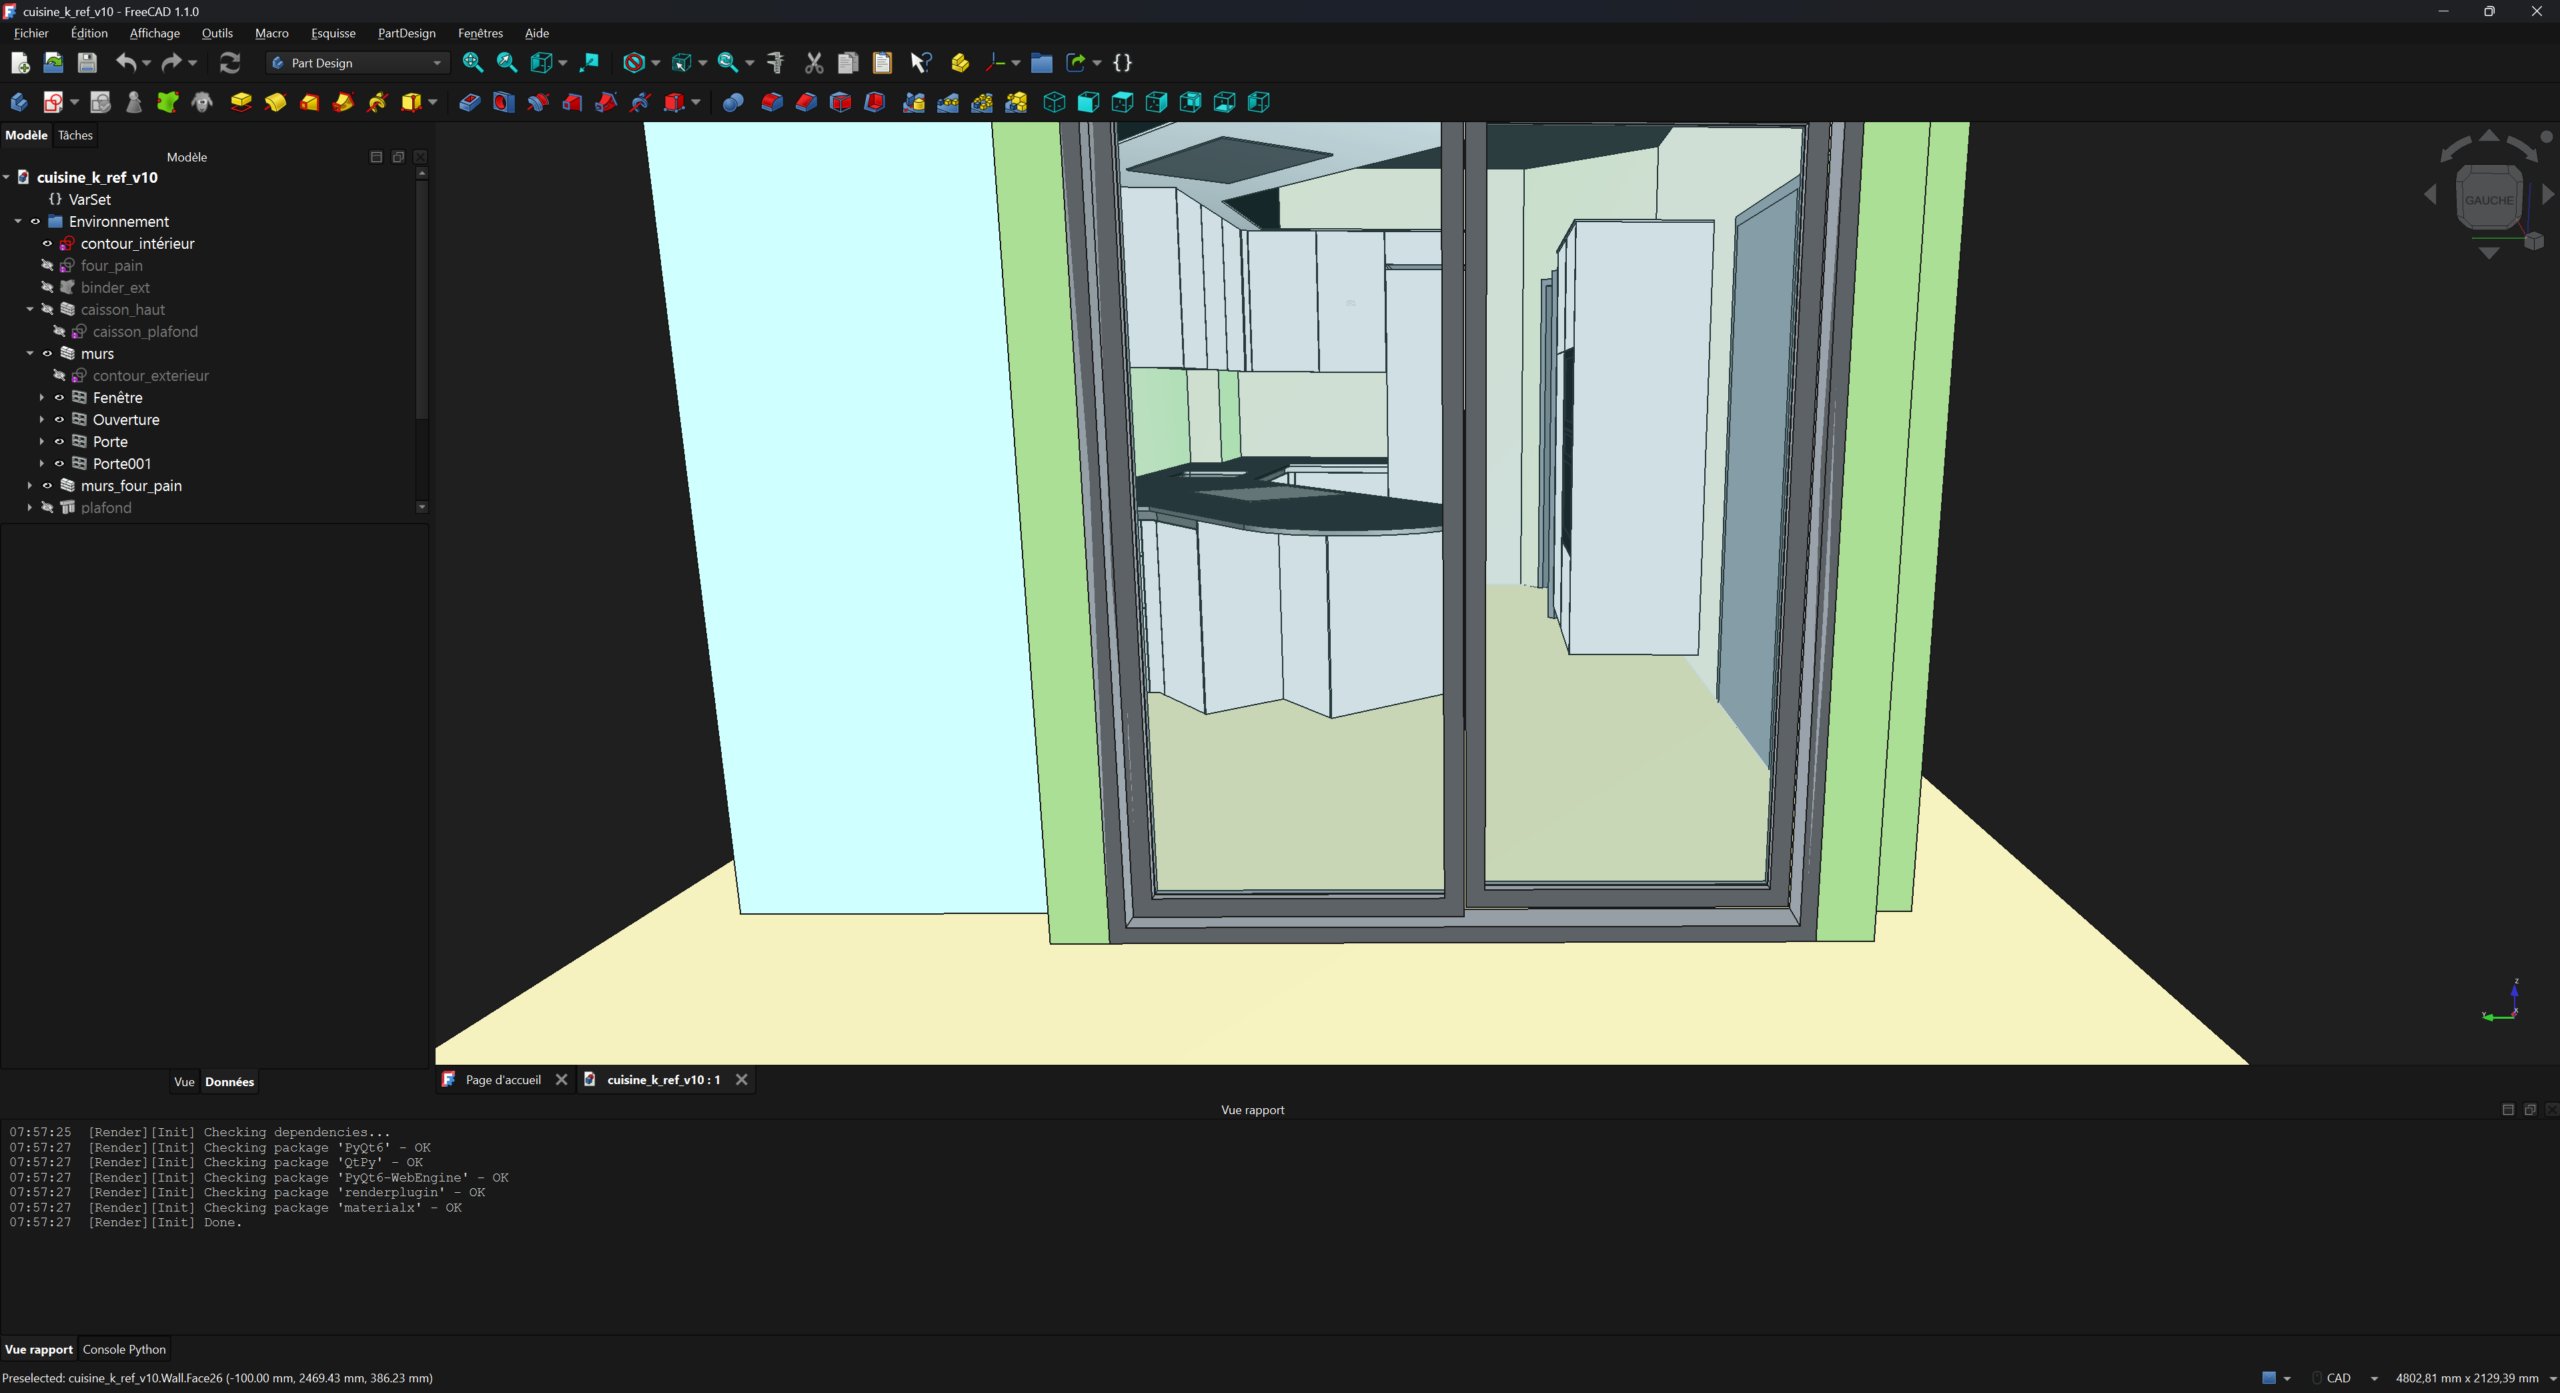Show the four_pain item

[47, 266]
